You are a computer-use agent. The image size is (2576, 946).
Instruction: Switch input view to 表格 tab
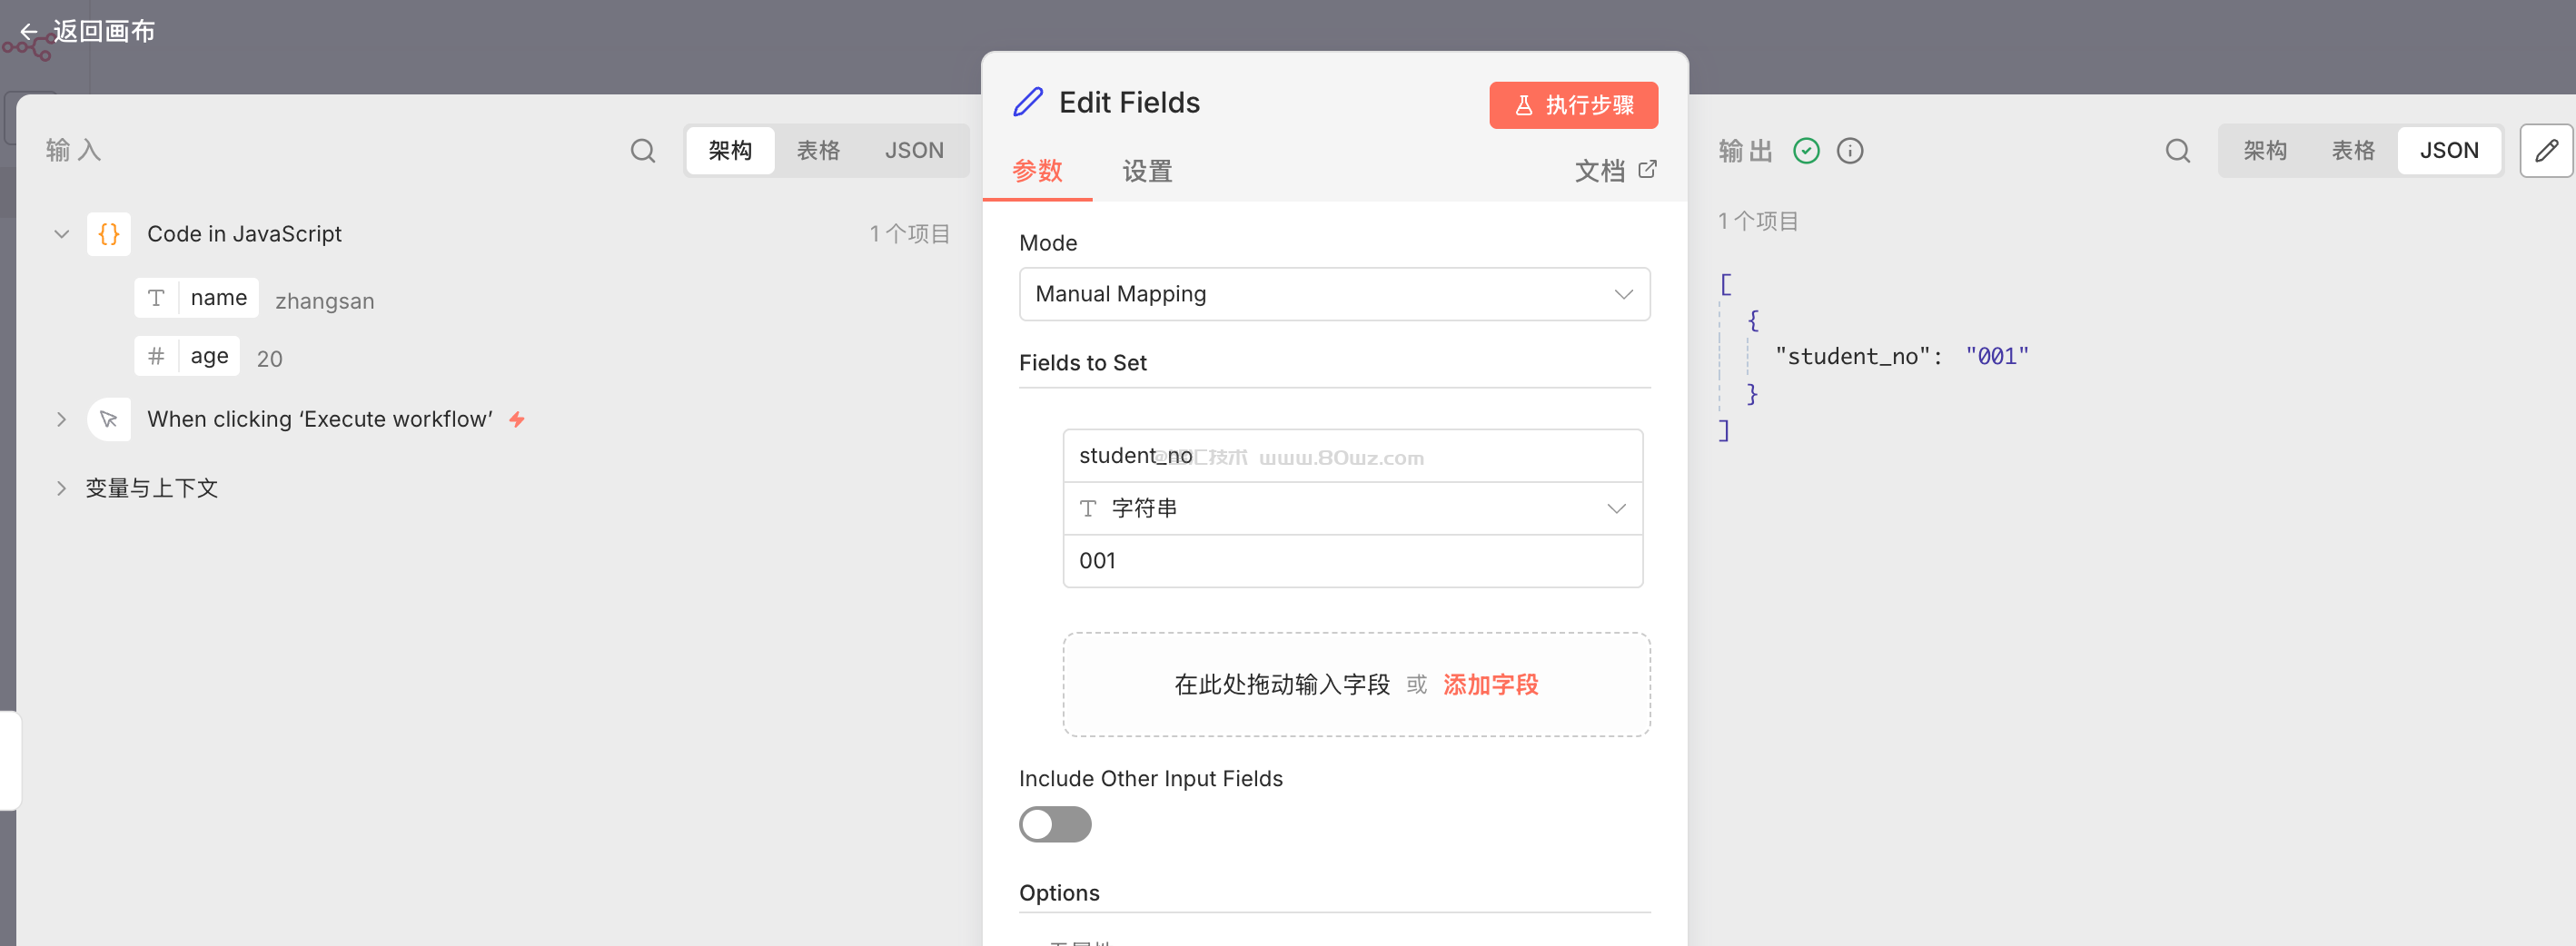tap(817, 151)
